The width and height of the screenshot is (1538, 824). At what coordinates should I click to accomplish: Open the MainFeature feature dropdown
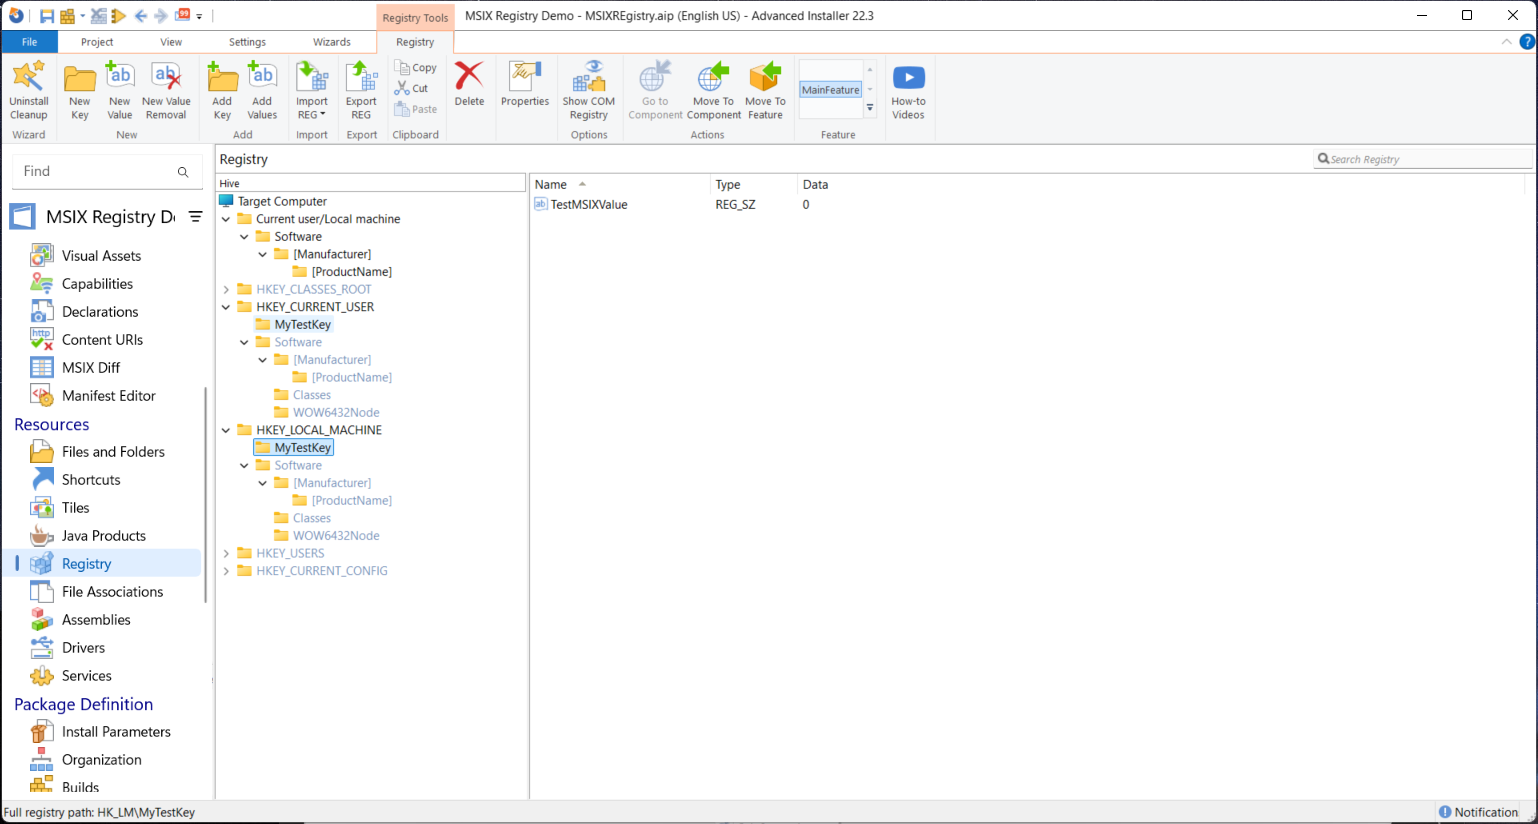pos(870,108)
